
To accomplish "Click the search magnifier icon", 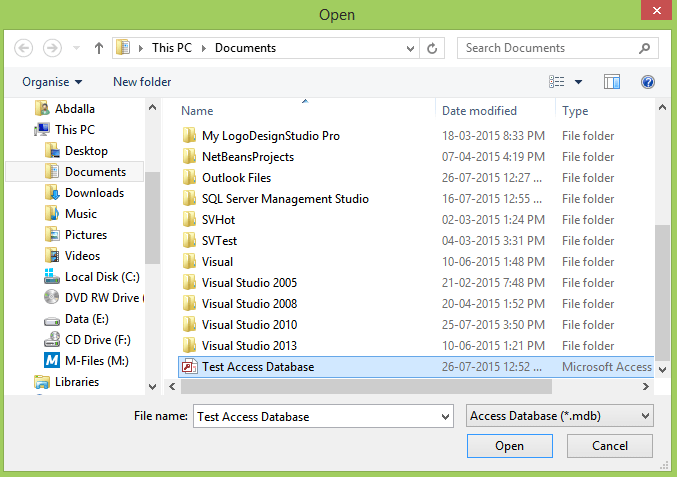I will point(644,48).
